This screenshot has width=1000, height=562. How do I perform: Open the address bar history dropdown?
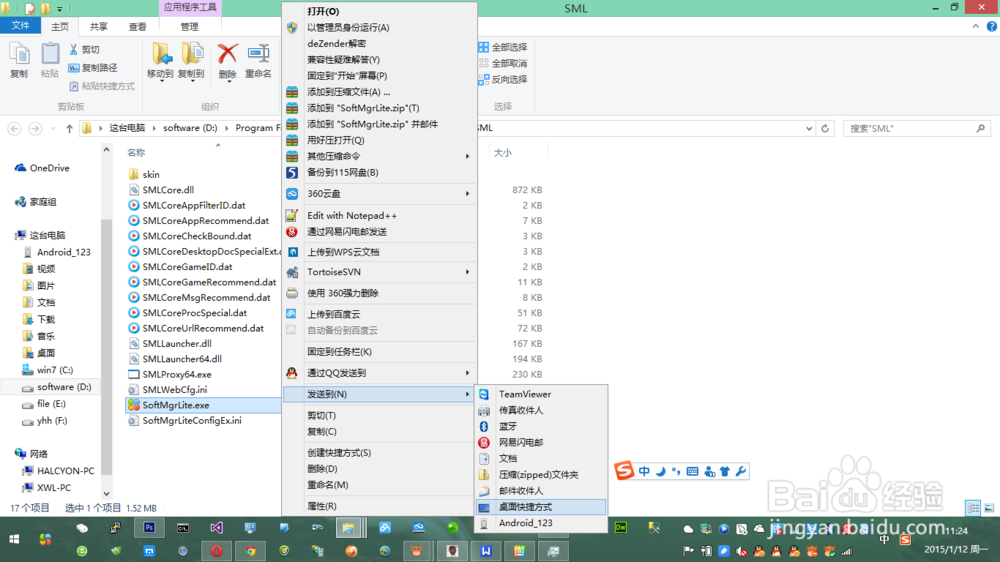[x=809, y=128]
